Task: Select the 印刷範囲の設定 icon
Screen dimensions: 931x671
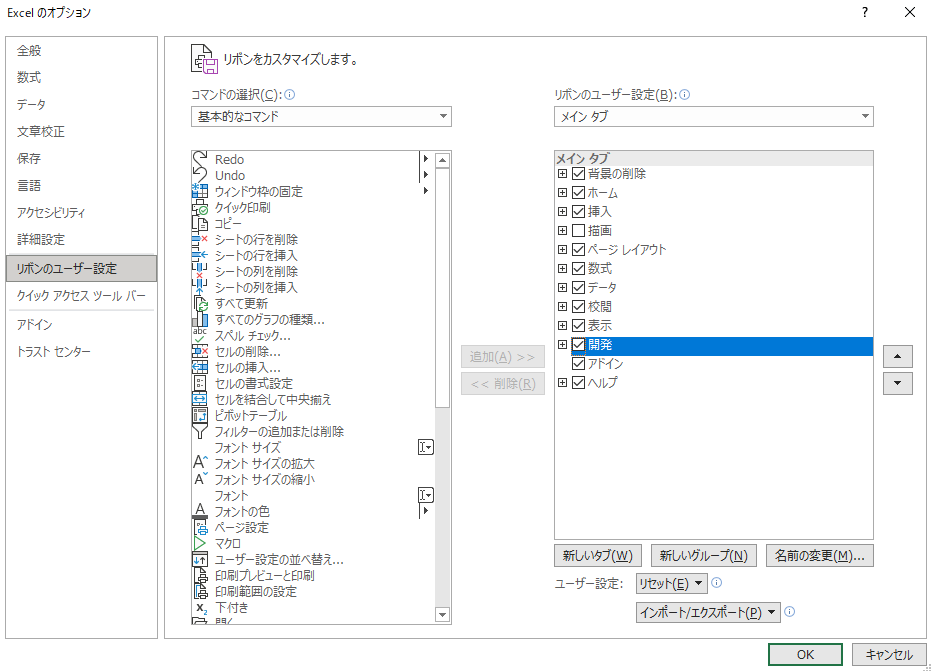Action: [200, 591]
